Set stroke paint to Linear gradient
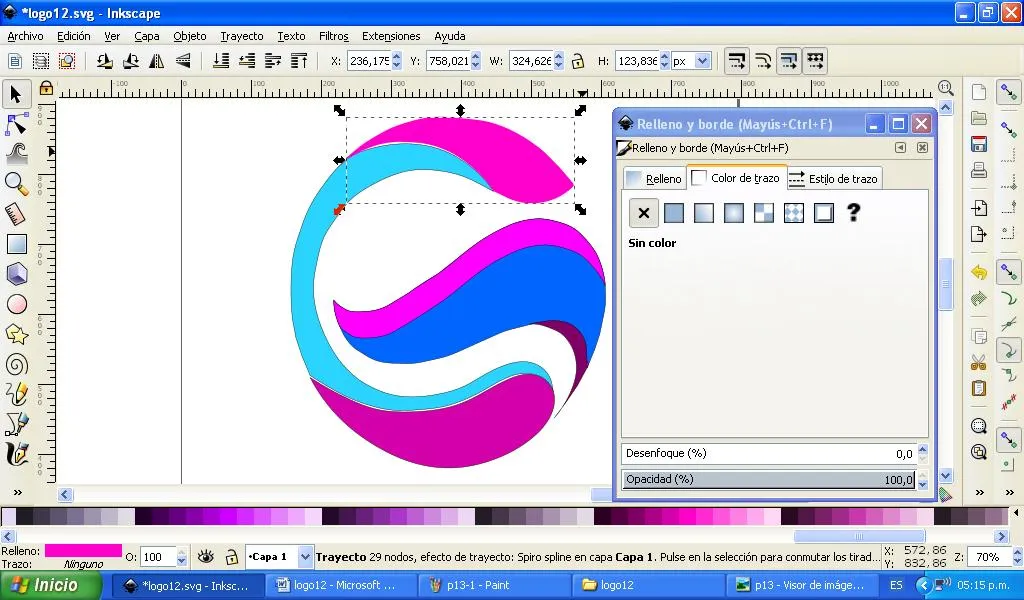 (703, 213)
